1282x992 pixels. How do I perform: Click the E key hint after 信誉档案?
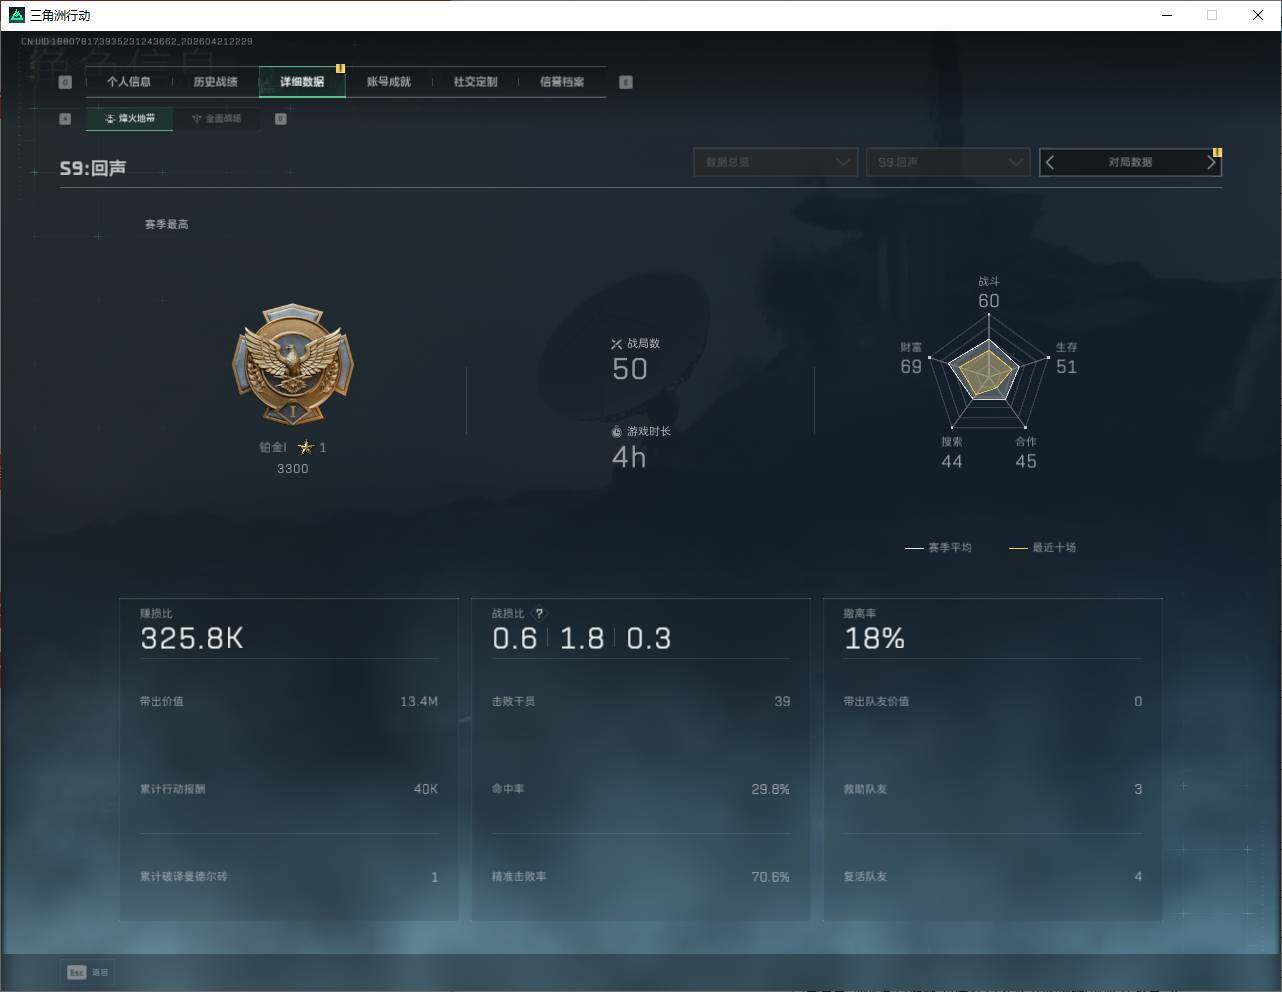coord(626,82)
